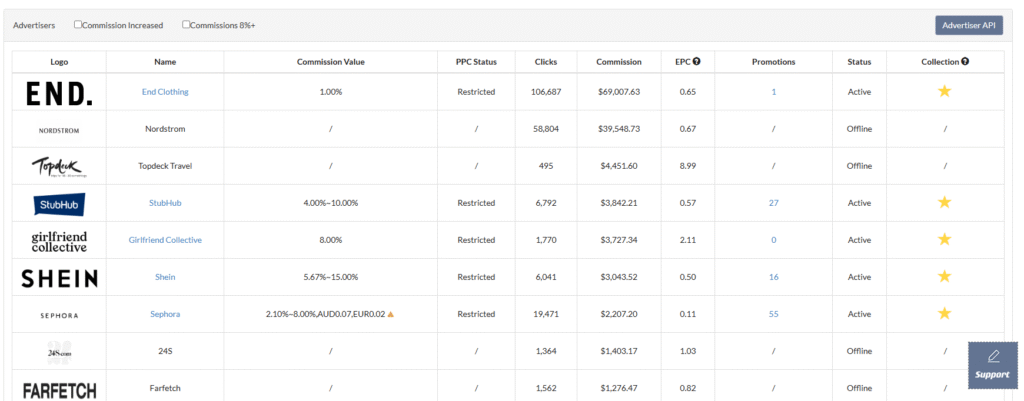Viewport: 1024px width, 401px height.
Task: Click the gold star for End Clothing
Action: pos(944,91)
